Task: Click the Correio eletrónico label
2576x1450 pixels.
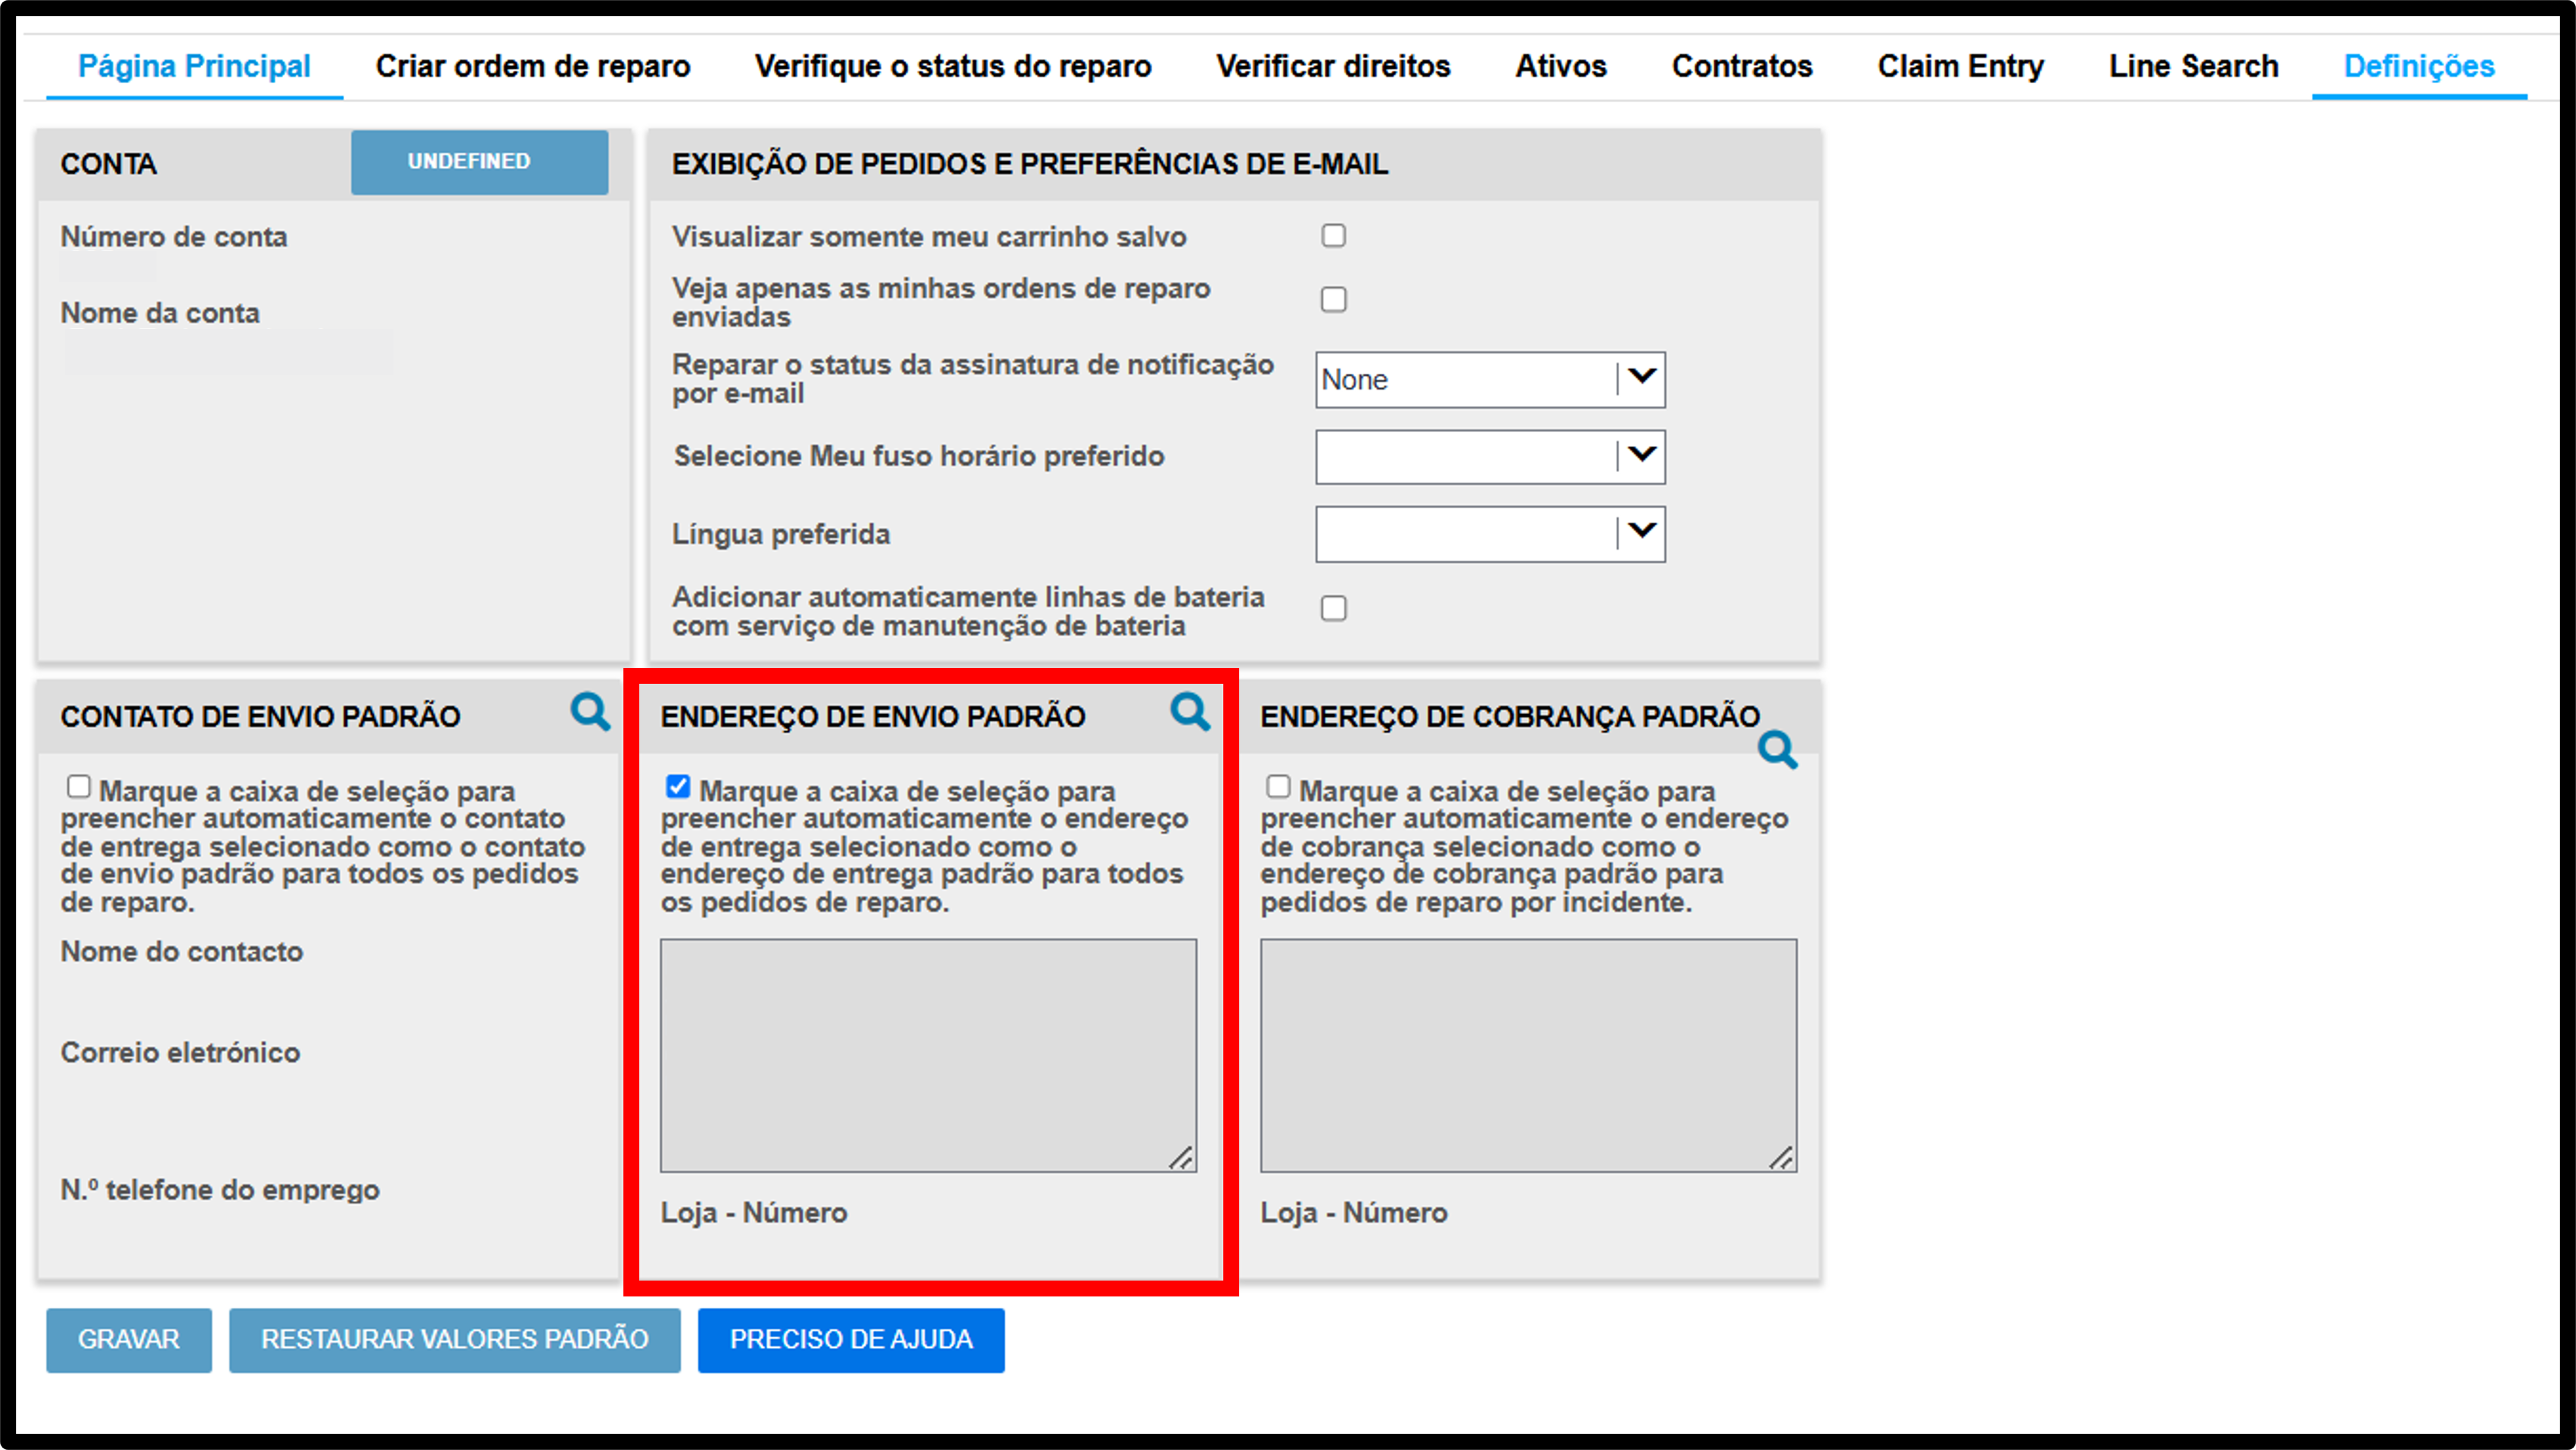Action: [180, 1052]
